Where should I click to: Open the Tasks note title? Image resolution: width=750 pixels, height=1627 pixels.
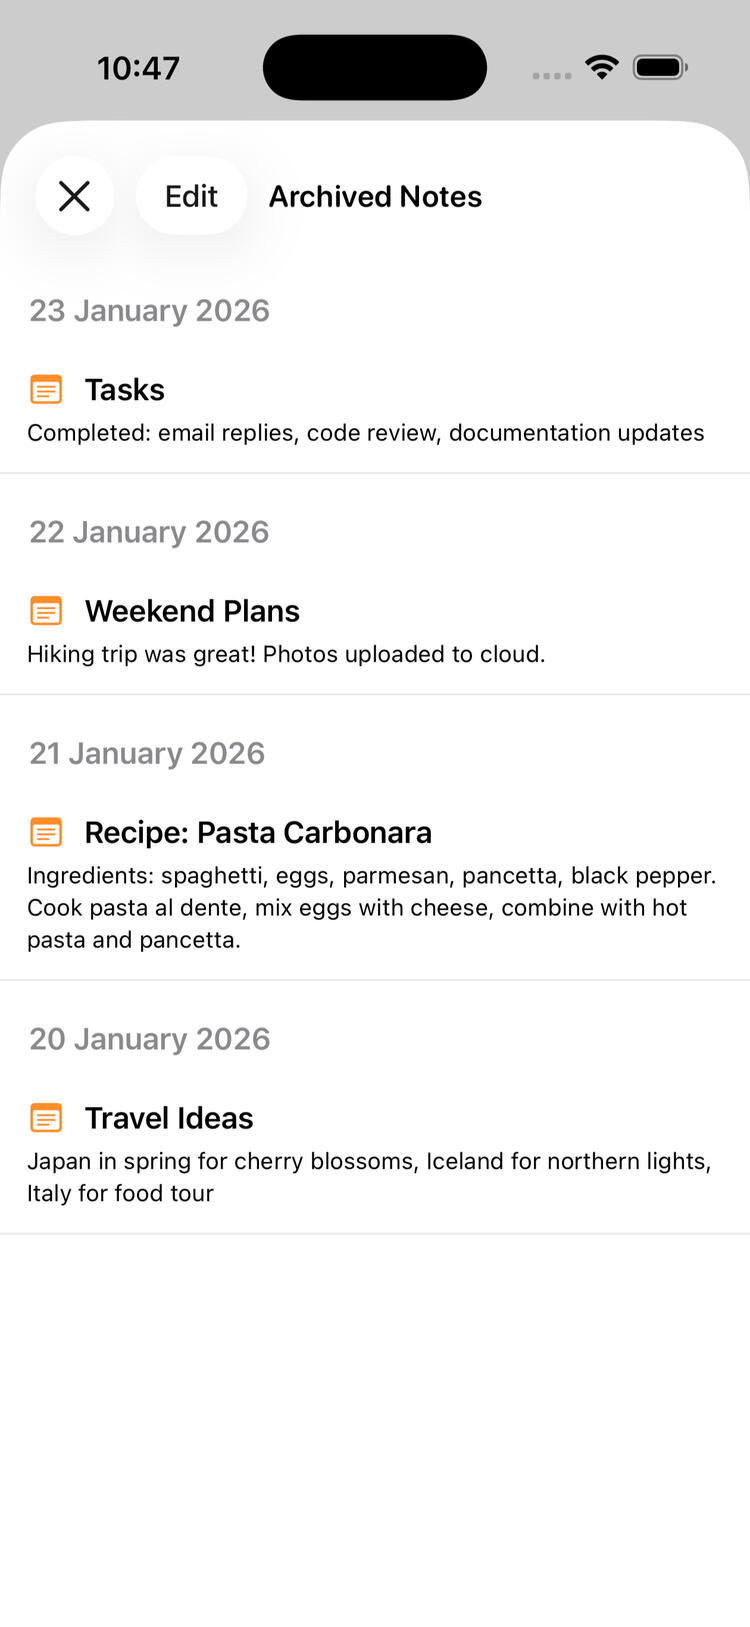(x=125, y=389)
